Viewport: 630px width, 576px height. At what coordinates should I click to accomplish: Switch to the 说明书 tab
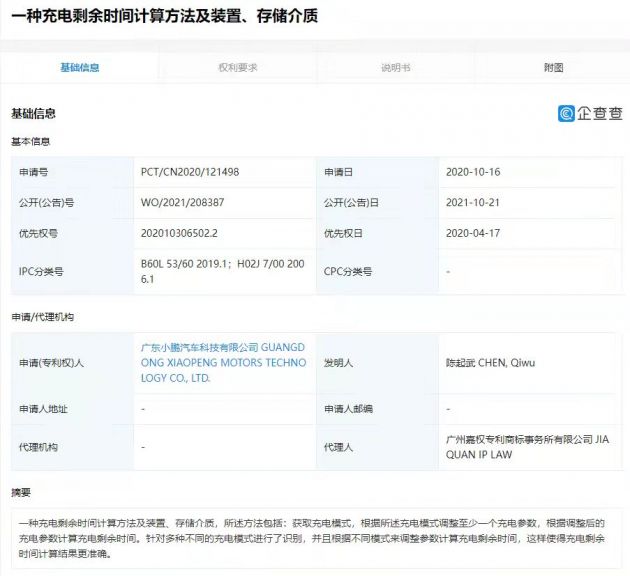(396, 67)
